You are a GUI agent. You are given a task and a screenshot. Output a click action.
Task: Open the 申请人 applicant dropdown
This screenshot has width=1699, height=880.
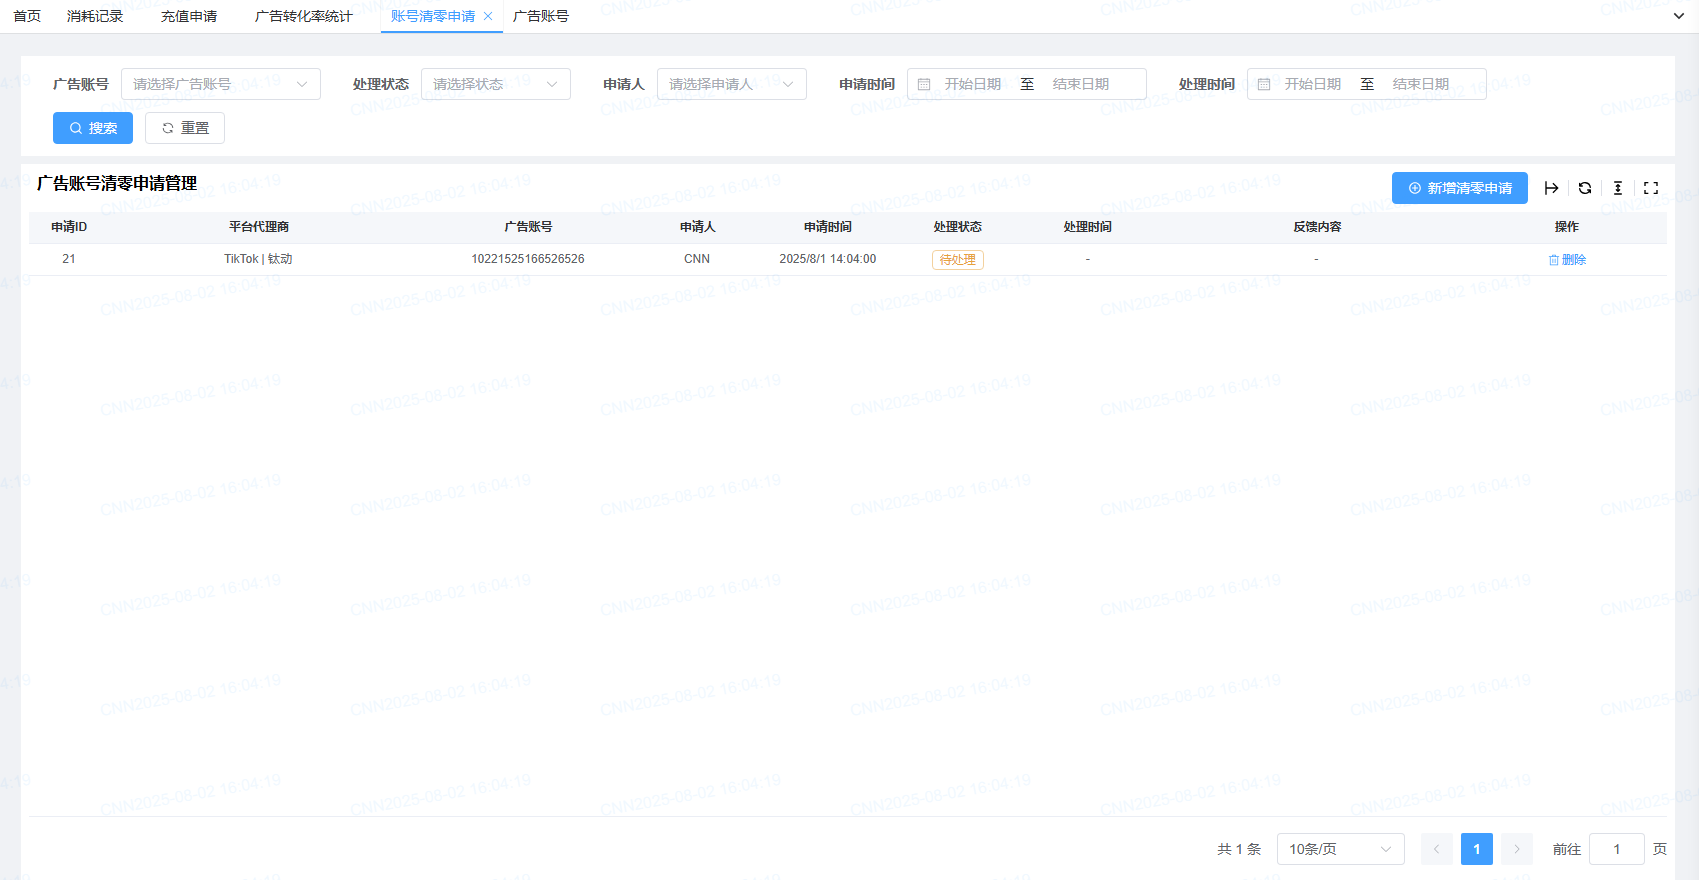coord(731,84)
